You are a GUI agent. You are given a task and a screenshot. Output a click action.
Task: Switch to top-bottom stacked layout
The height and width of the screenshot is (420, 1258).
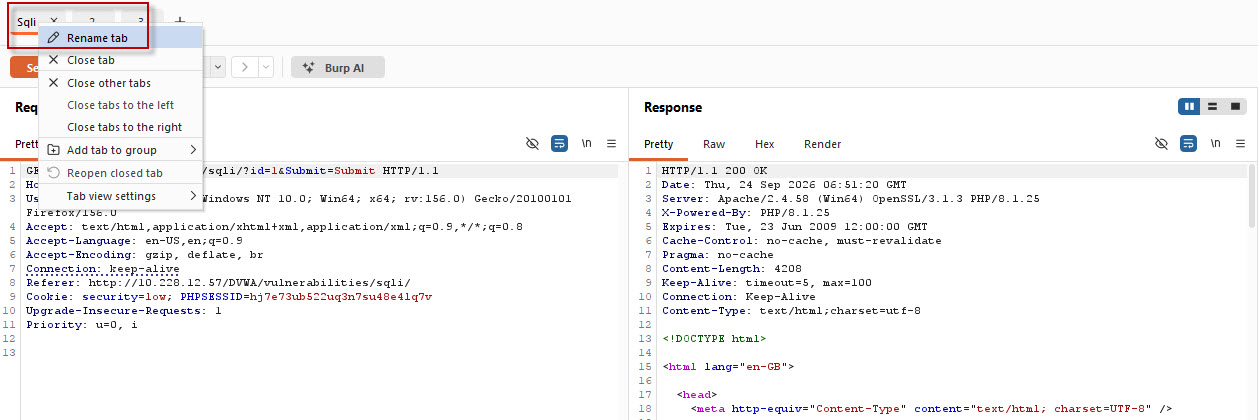point(1212,106)
